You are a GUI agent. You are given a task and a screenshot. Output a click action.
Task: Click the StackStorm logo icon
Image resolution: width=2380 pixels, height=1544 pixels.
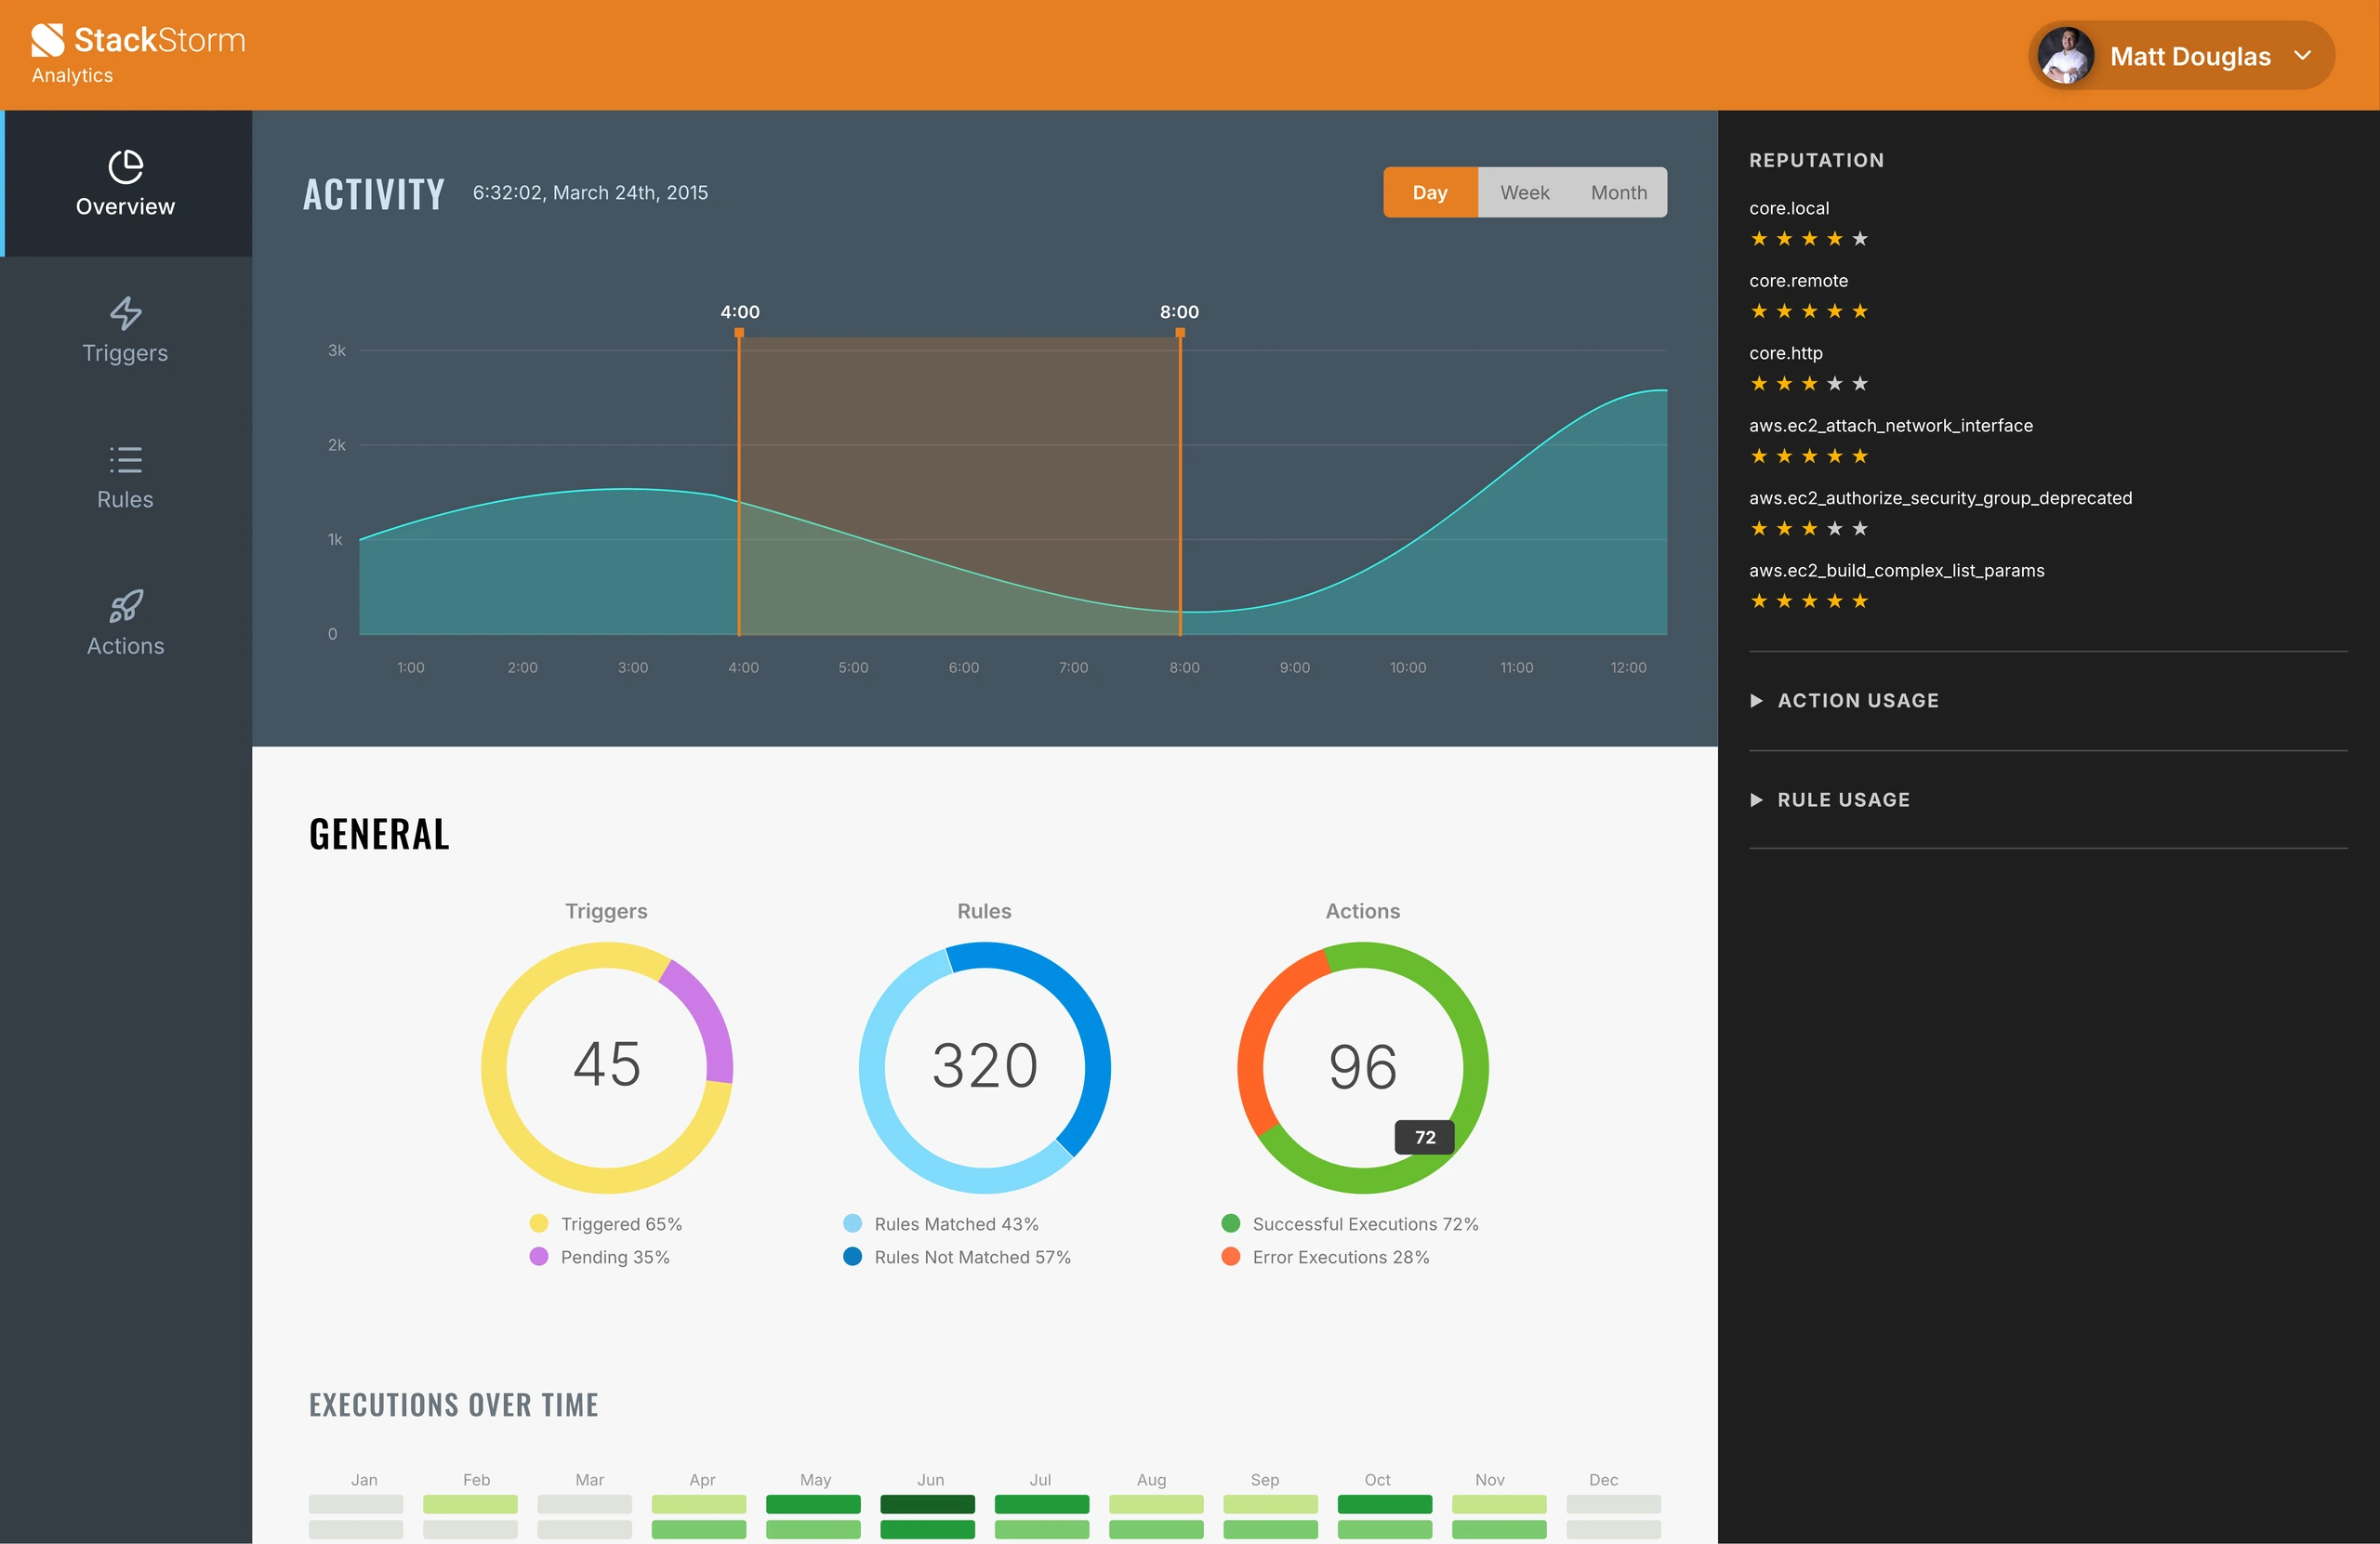(47, 40)
